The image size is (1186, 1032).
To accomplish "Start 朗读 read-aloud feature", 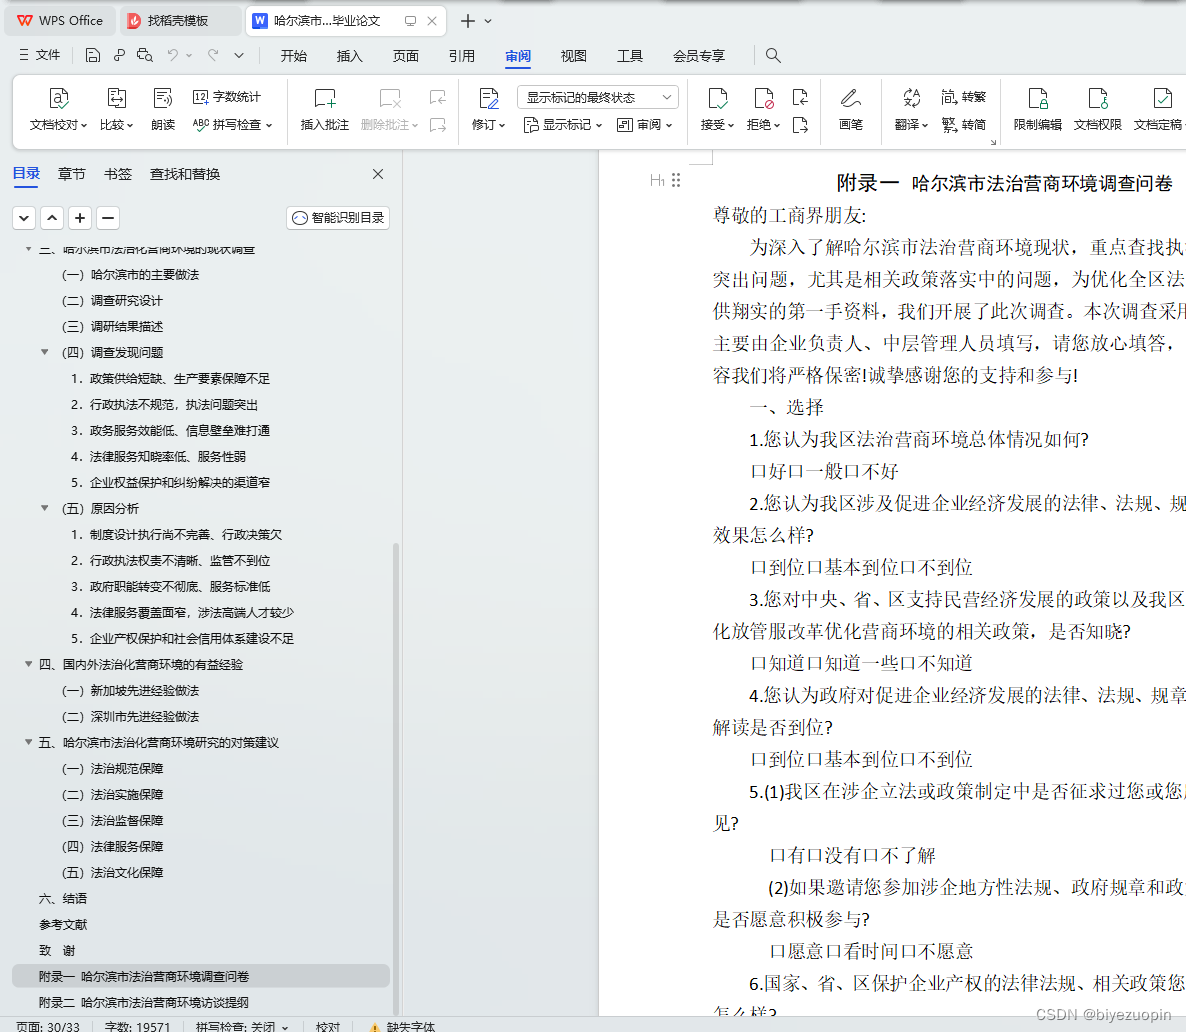I will click(x=163, y=109).
